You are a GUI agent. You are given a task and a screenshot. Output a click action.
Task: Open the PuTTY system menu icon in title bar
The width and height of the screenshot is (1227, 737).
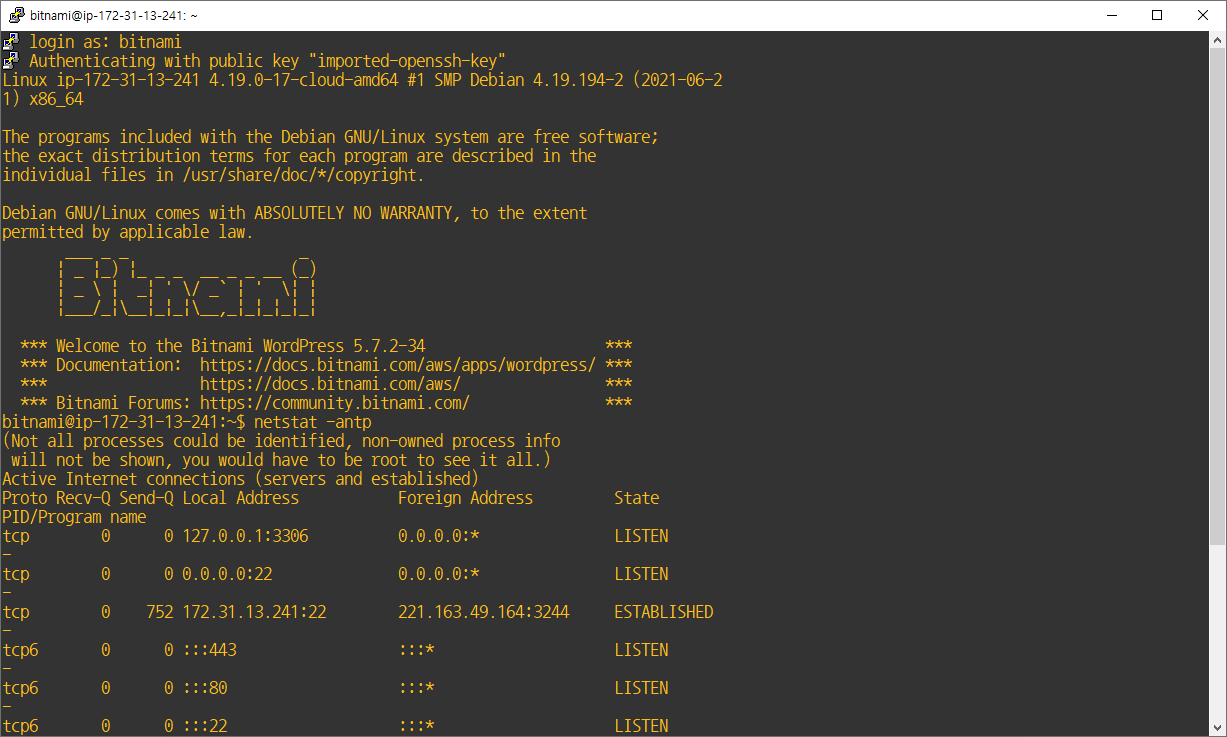point(16,15)
